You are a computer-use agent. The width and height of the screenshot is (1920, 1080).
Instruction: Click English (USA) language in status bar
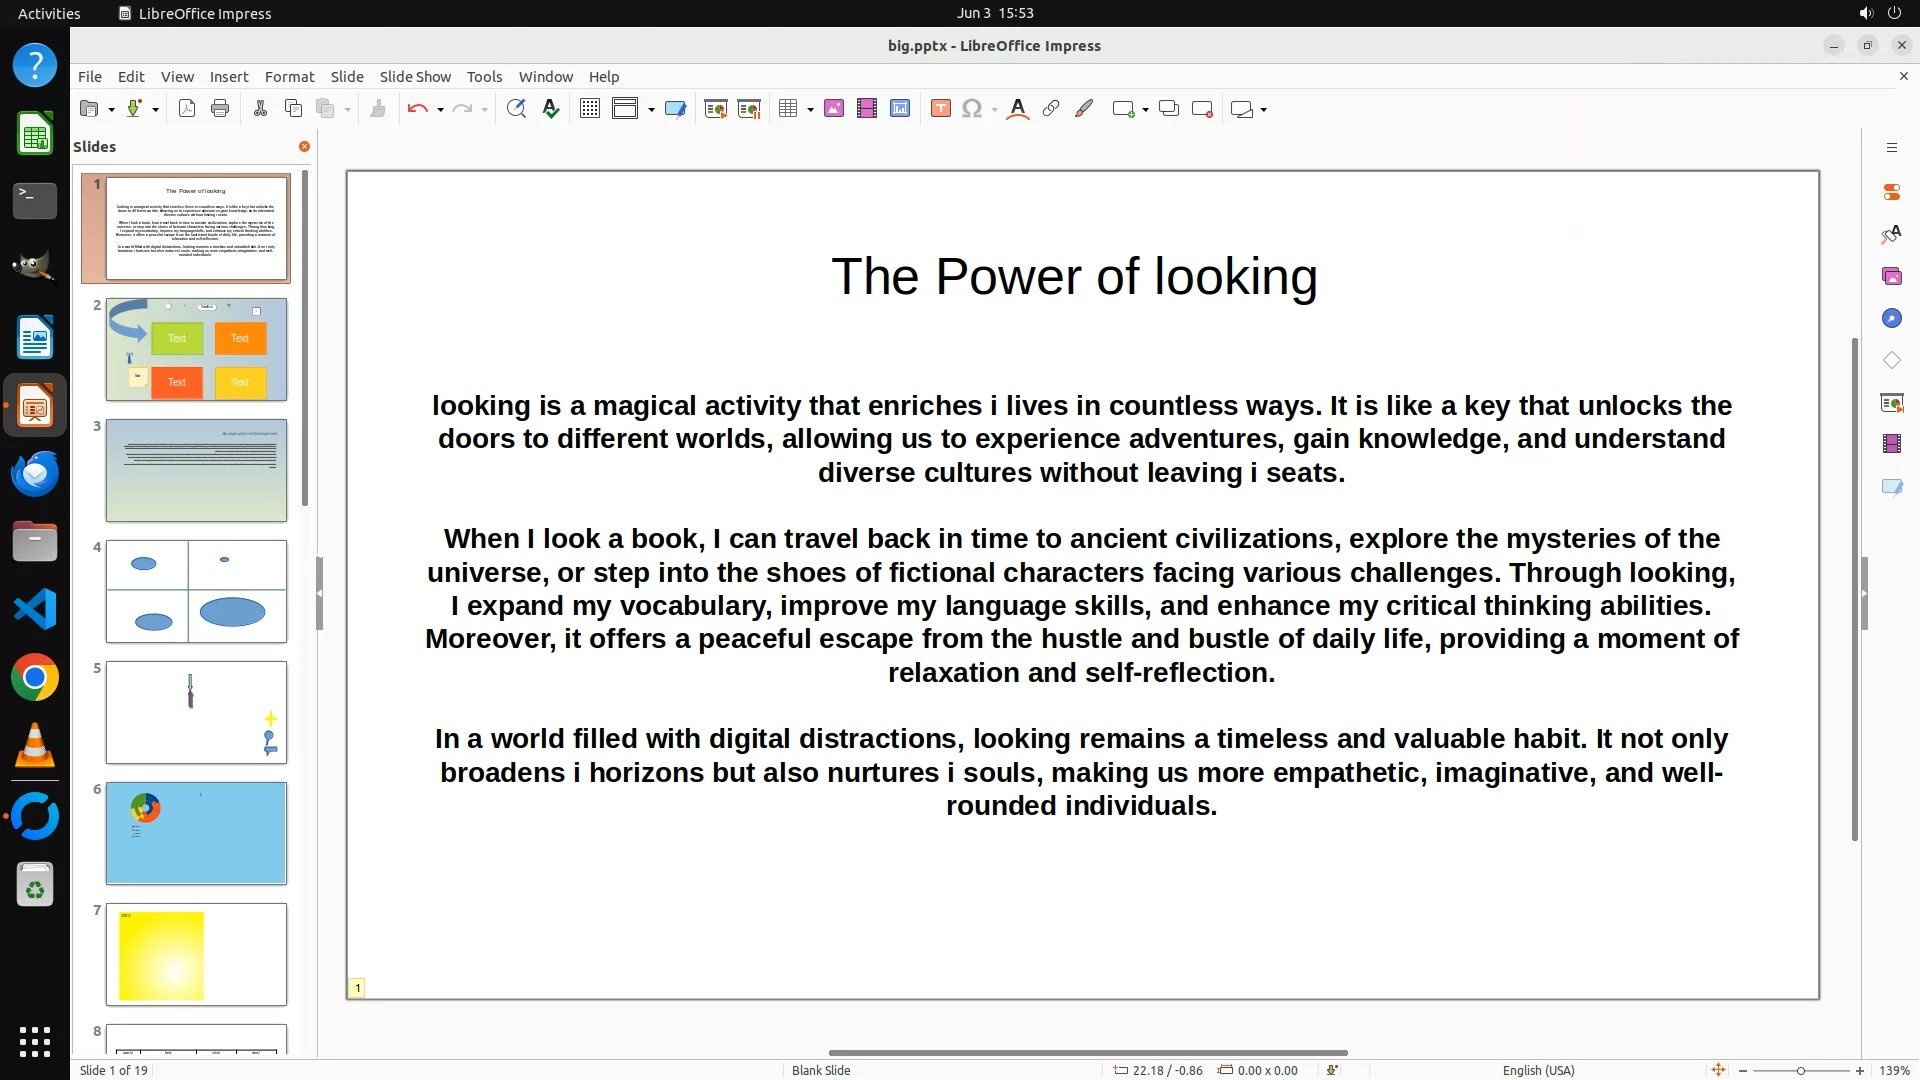[x=1538, y=1070]
